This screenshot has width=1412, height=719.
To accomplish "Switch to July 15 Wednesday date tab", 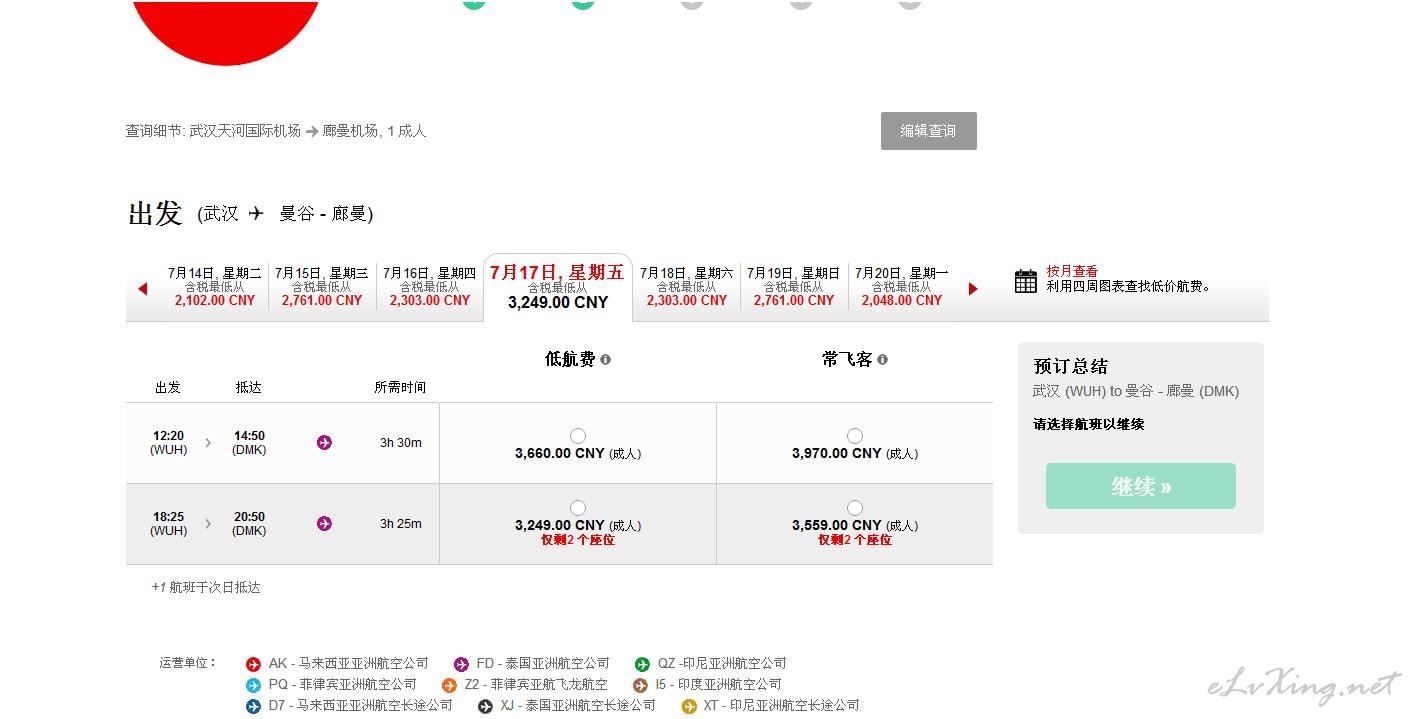I will click(322, 287).
